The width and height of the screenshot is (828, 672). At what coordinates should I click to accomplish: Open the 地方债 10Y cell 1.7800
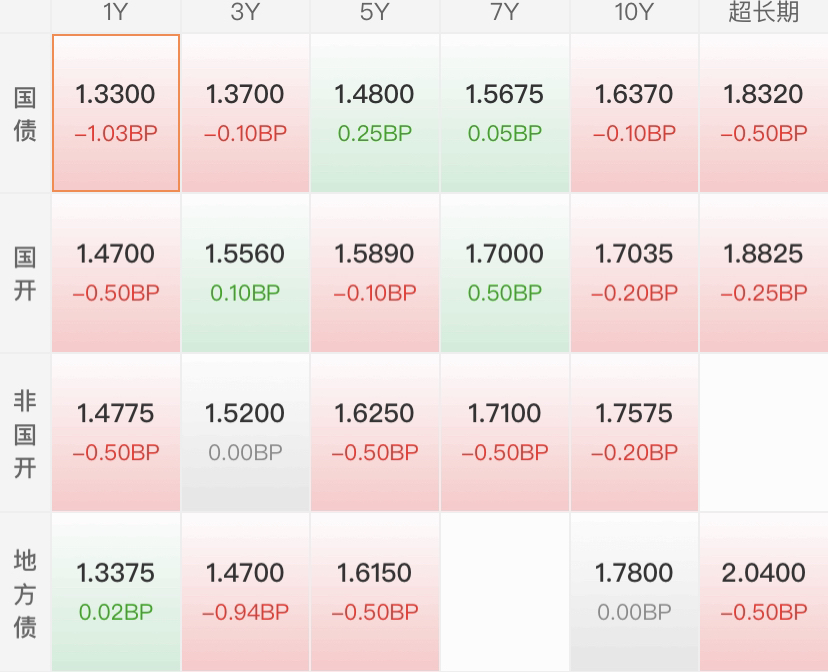634,592
